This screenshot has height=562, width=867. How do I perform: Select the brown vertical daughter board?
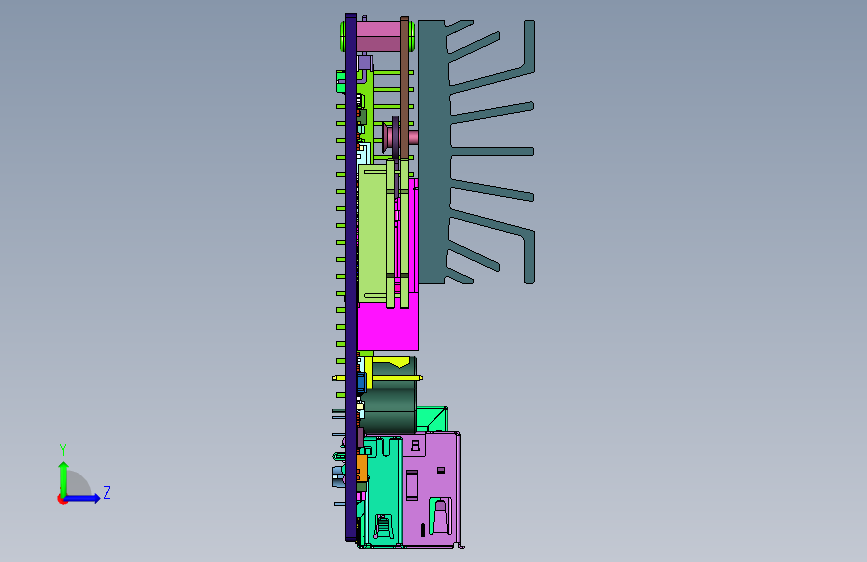(x=405, y=87)
